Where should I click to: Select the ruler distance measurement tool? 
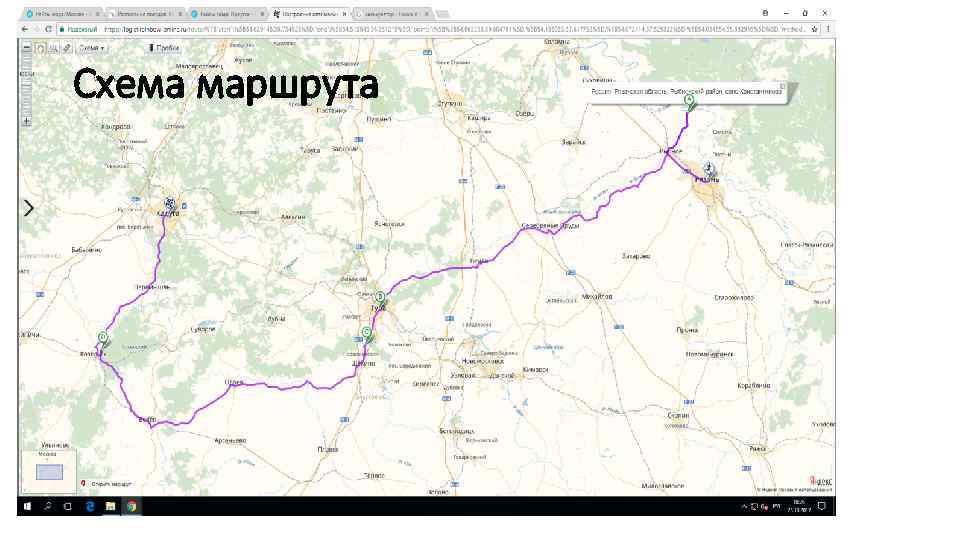click(x=67, y=48)
